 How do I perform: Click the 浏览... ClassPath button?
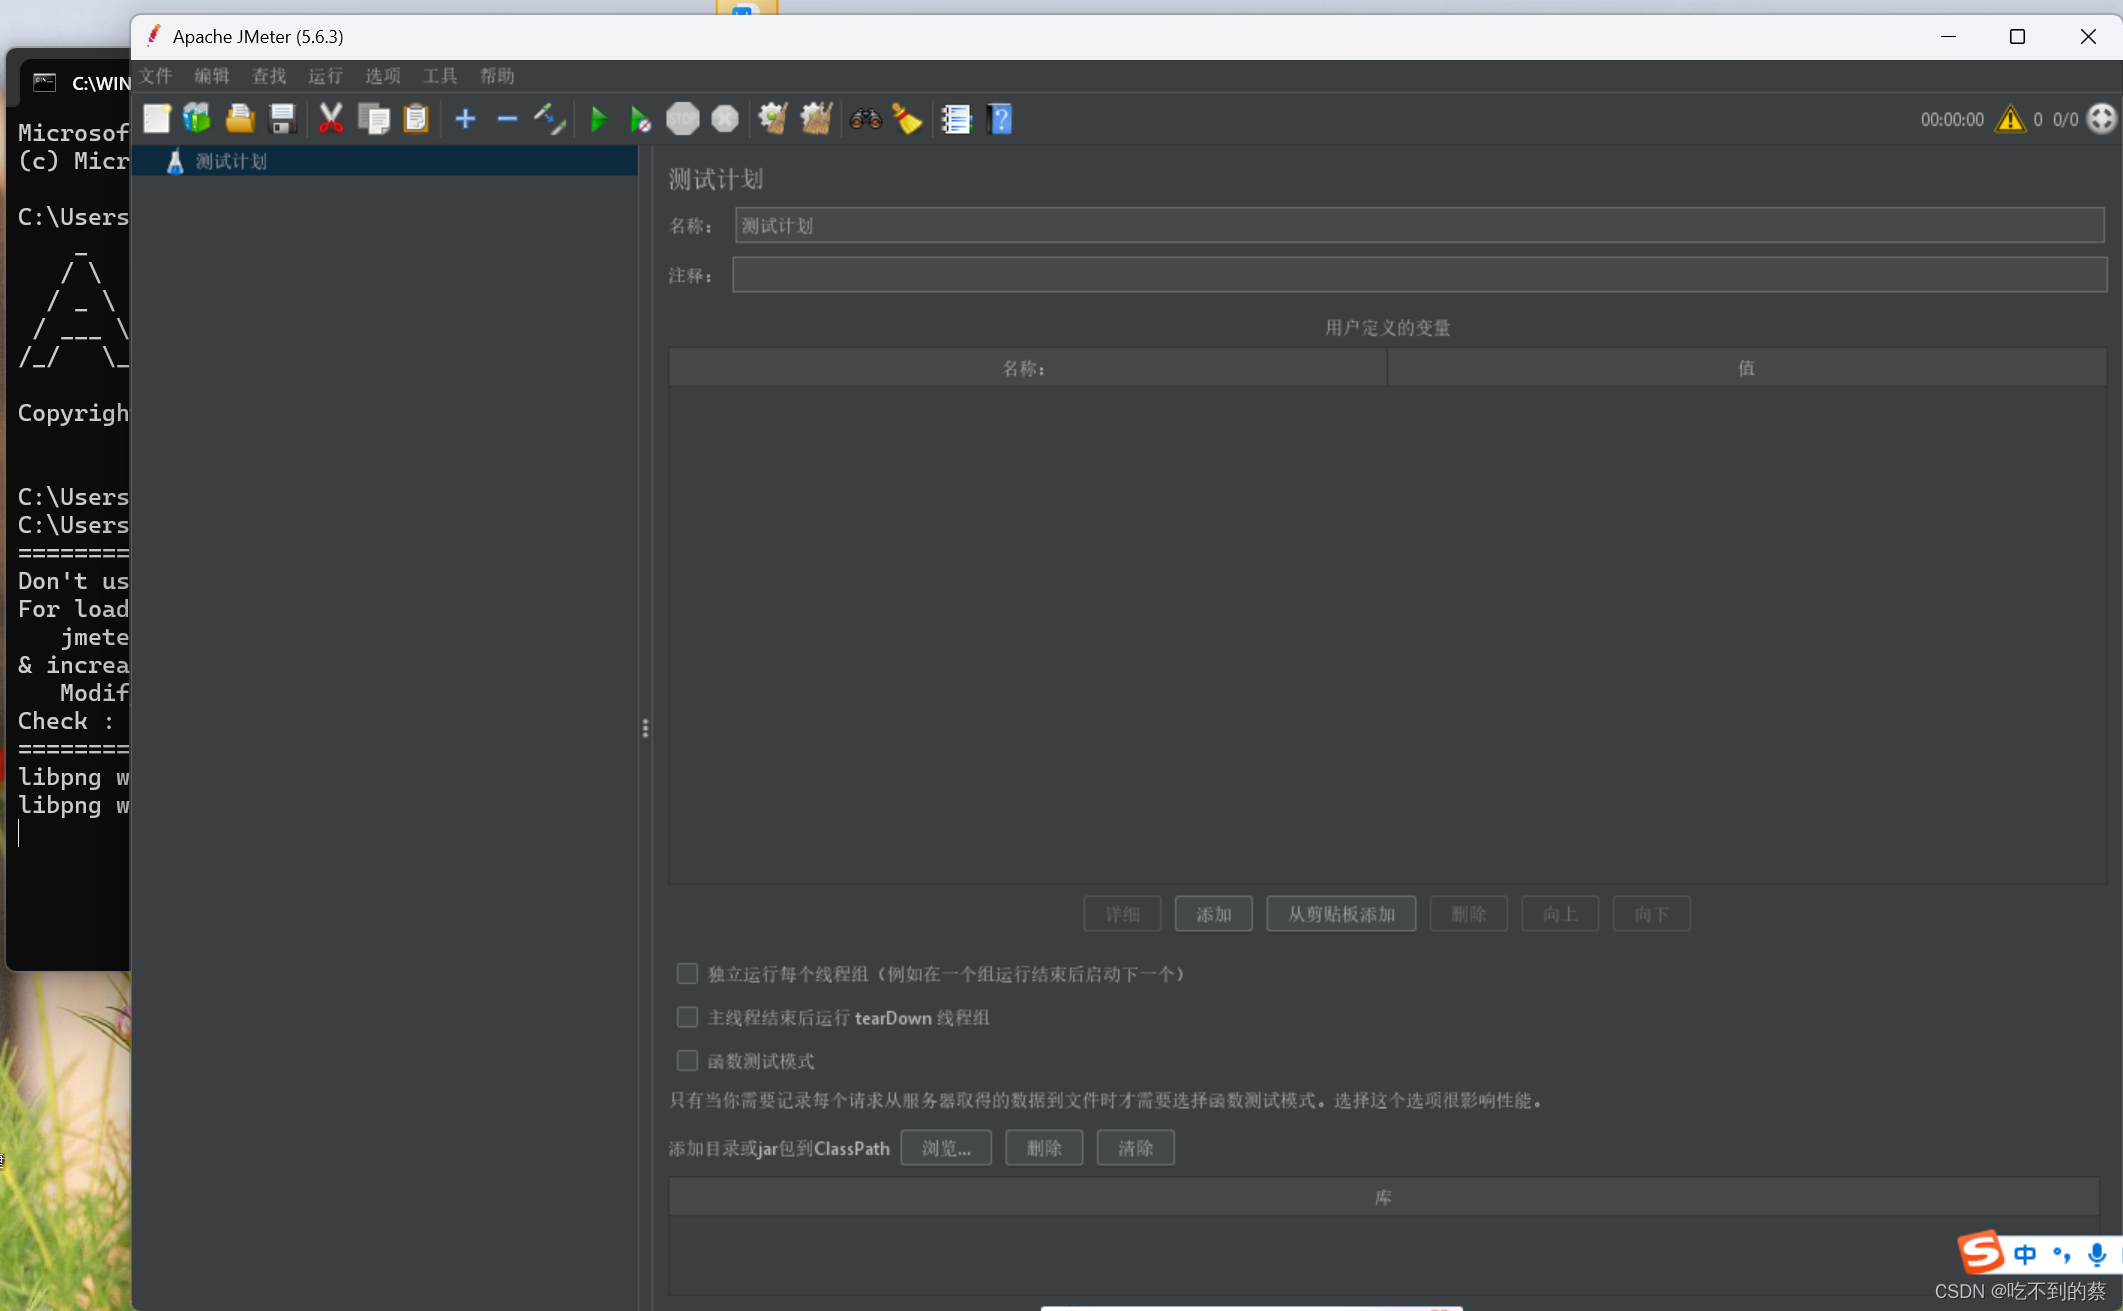tap(945, 1148)
